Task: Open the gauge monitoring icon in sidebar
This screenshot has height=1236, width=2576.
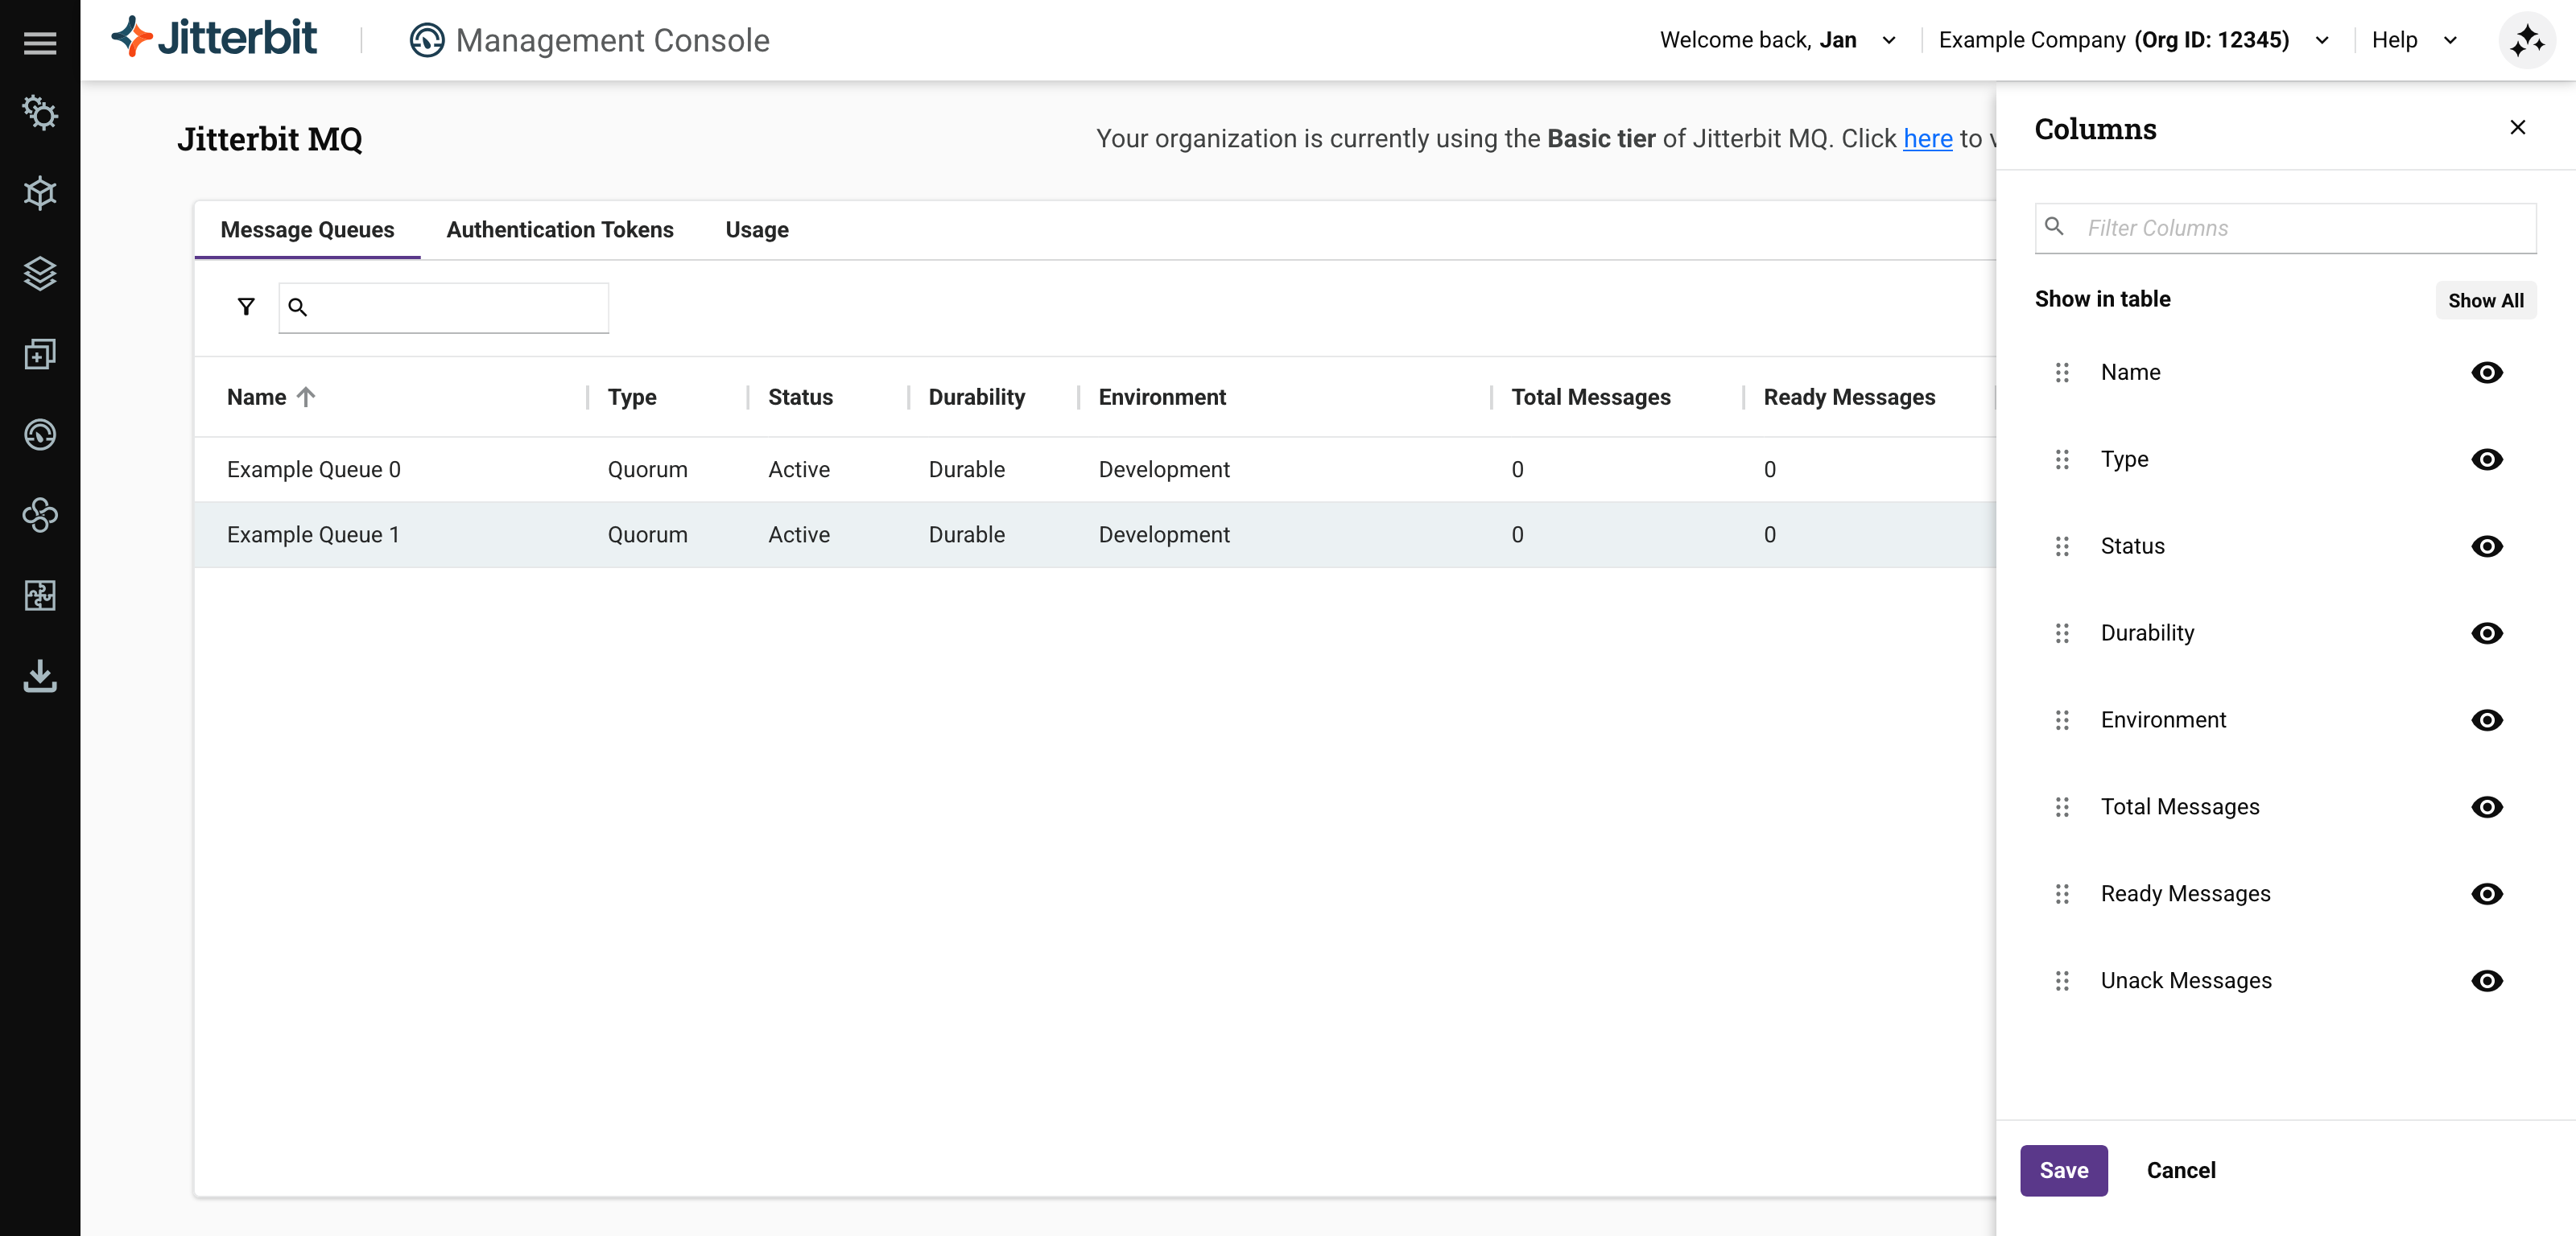Action: click(40, 434)
